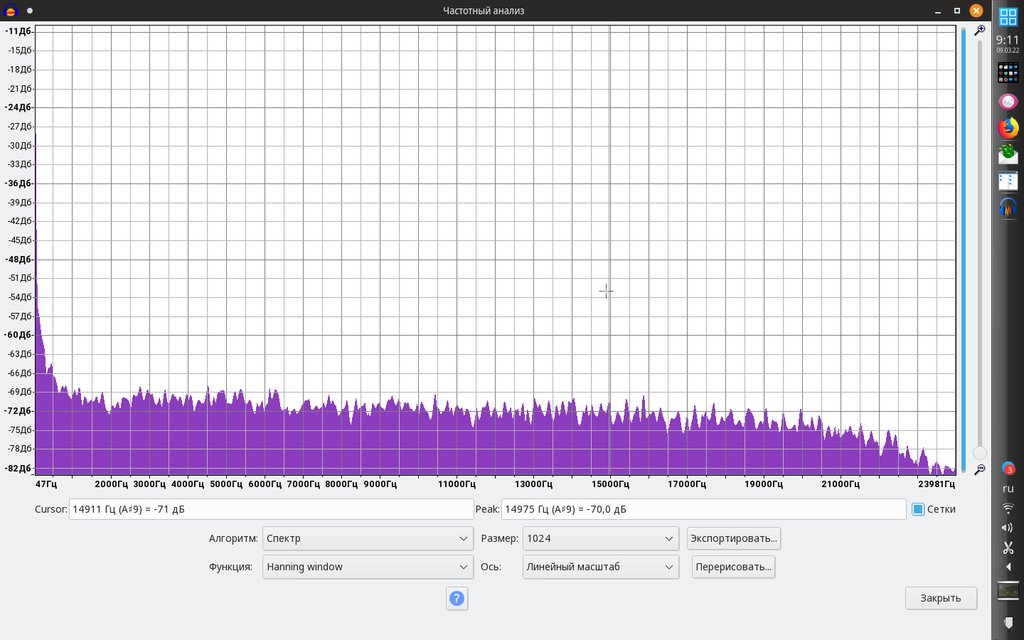Open the system monitor graph widget
Screen dimensions: 1024x640
coord(1008,590)
